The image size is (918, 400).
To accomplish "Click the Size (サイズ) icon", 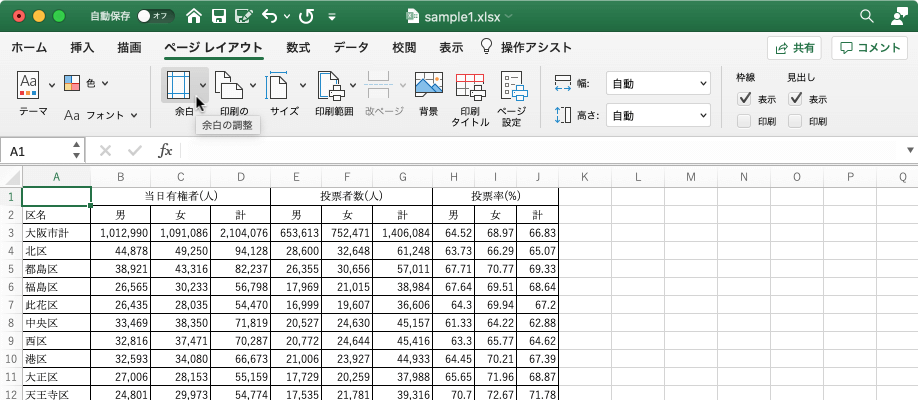I will pyautogui.click(x=278, y=85).
